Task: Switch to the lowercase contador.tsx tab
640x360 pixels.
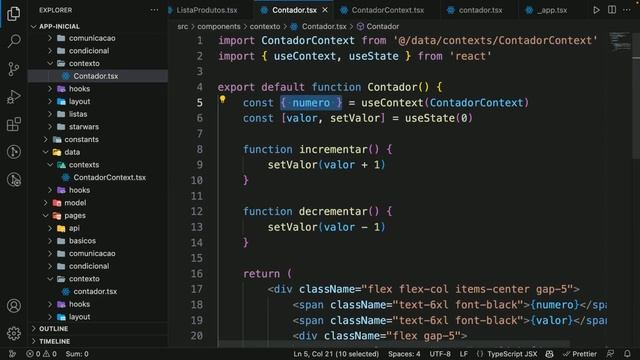Action: coord(480,10)
